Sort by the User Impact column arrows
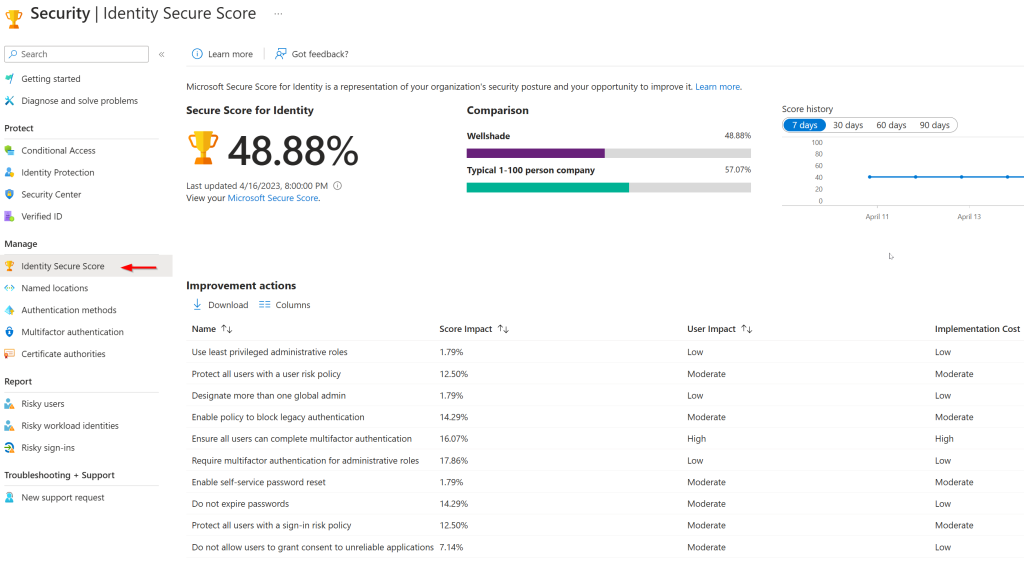1024x566 pixels. tap(746, 329)
